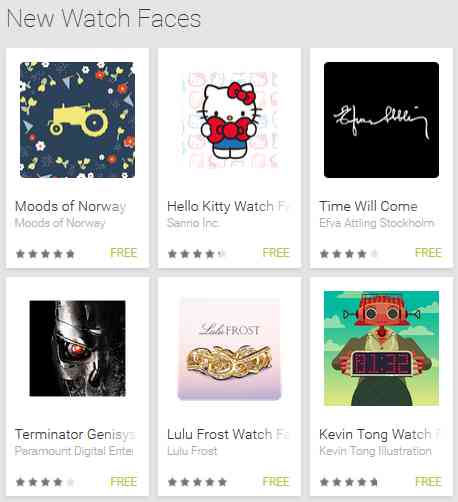Click the Lulu Frost Watch Face title

[x=229, y=434]
